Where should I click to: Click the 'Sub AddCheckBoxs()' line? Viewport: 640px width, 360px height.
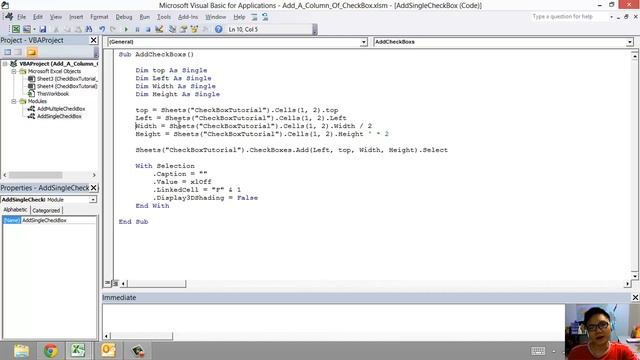(156, 54)
